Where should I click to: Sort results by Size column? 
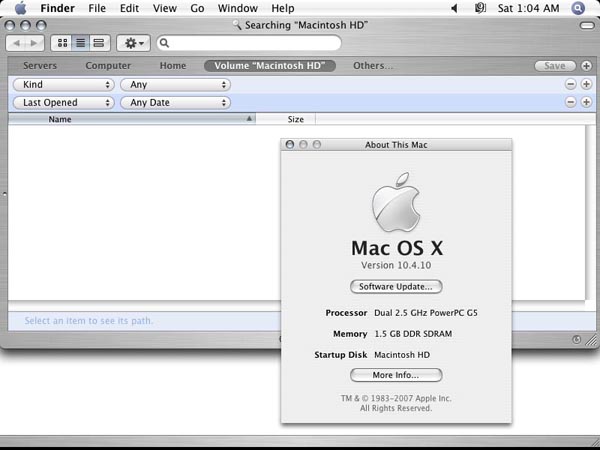285,119
